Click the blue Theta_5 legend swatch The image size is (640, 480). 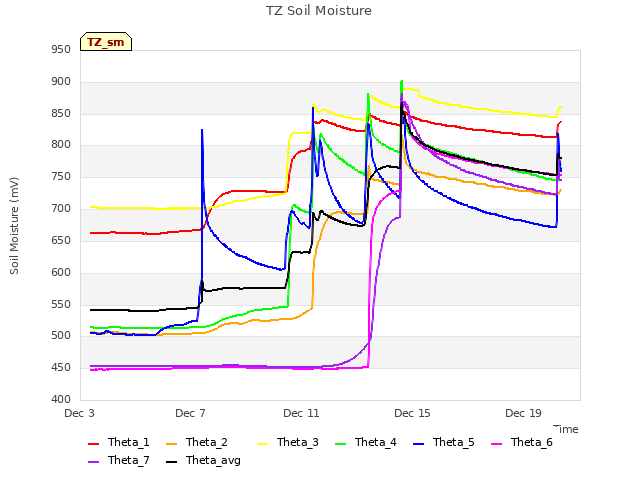click(418, 444)
